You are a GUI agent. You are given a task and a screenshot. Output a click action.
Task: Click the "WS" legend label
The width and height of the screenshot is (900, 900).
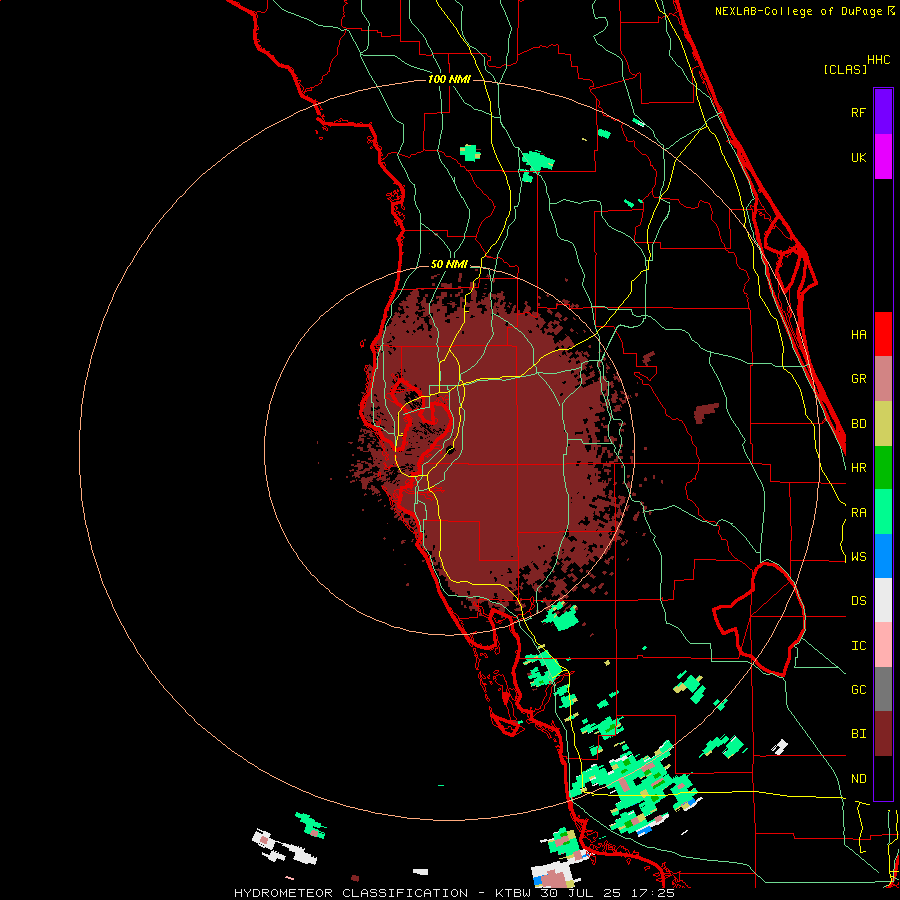tap(858, 557)
